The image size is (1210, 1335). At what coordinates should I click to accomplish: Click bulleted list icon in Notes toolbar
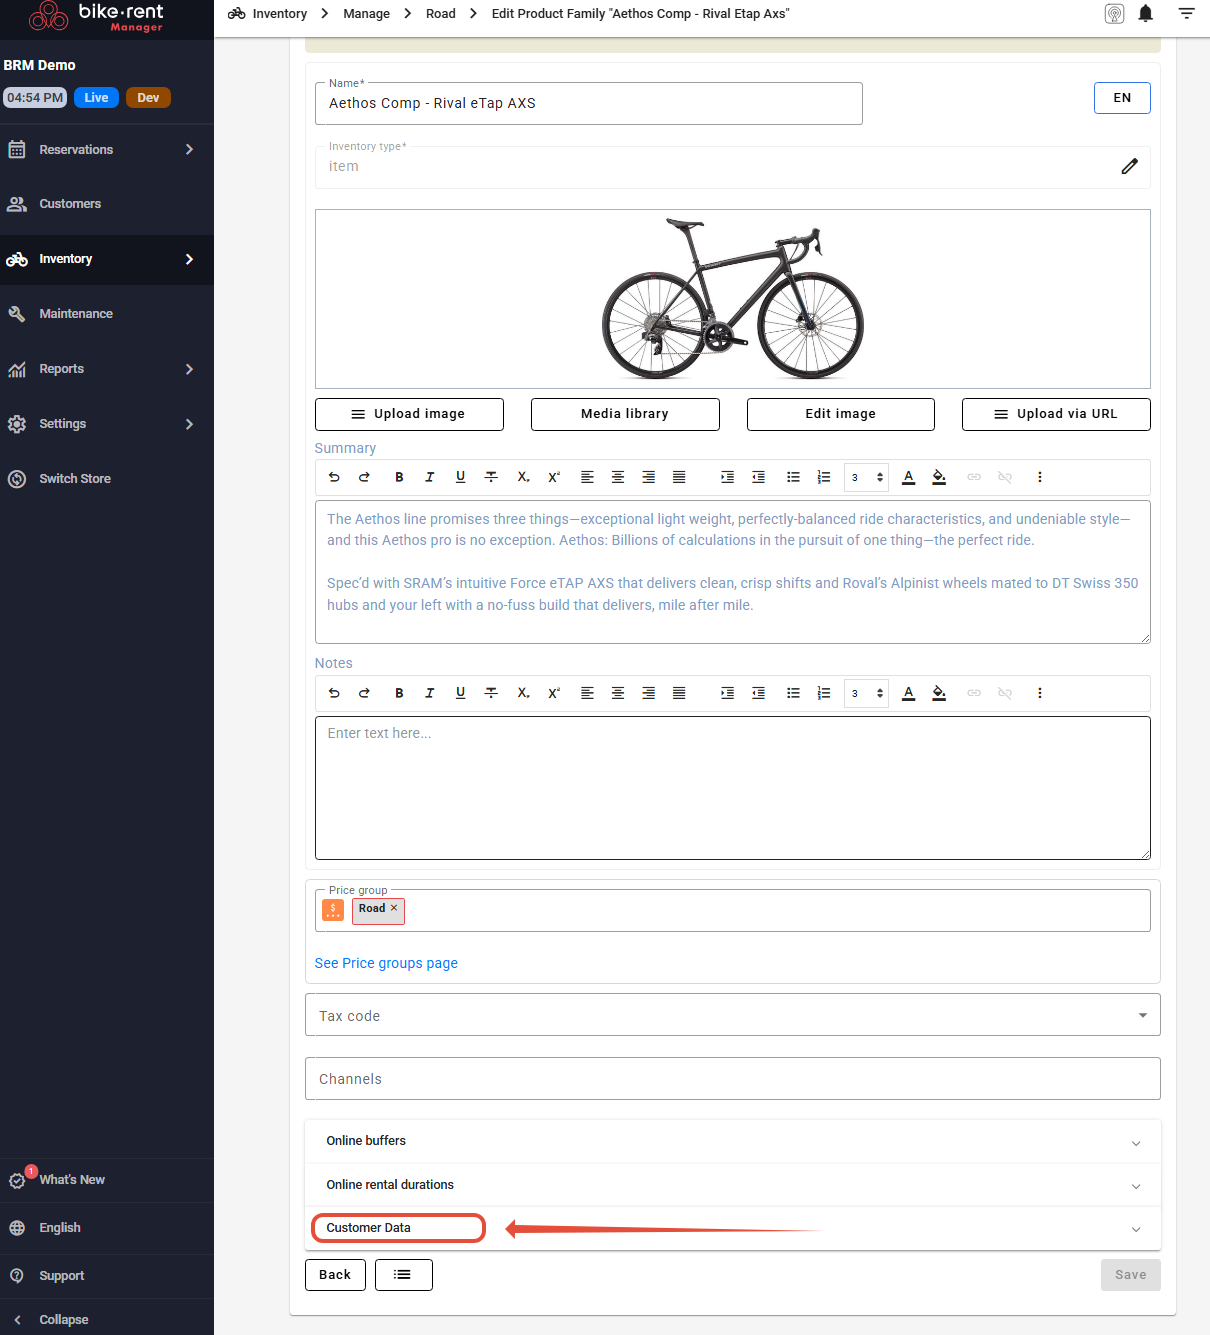[793, 693]
